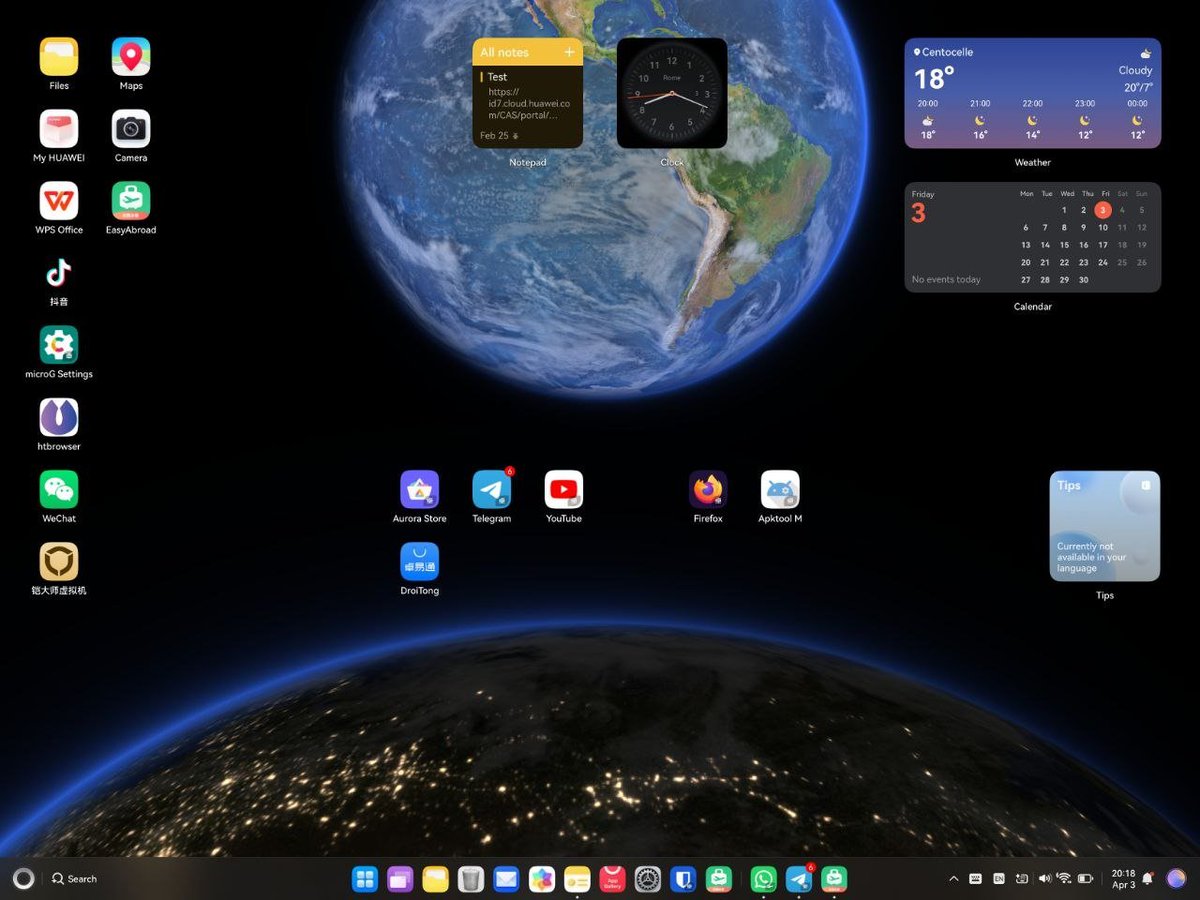Image resolution: width=1200 pixels, height=900 pixels.
Task: Open the Gallery app in dock
Action: click(542, 879)
